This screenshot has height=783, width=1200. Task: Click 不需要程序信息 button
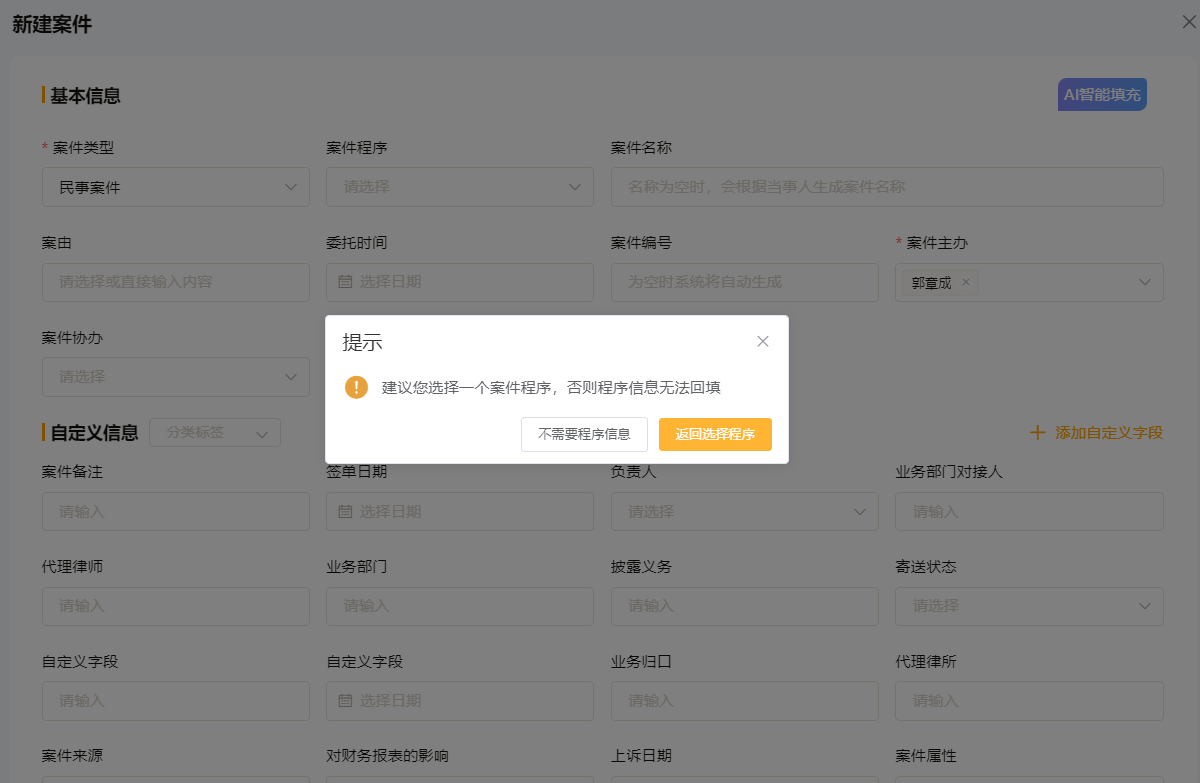click(x=584, y=434)
